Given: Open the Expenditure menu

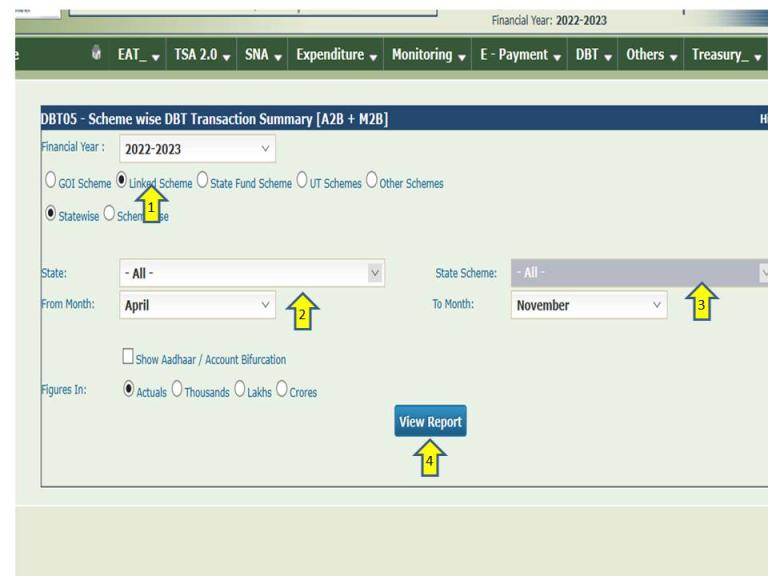Looking at the screenshot, I should (336, 54).
